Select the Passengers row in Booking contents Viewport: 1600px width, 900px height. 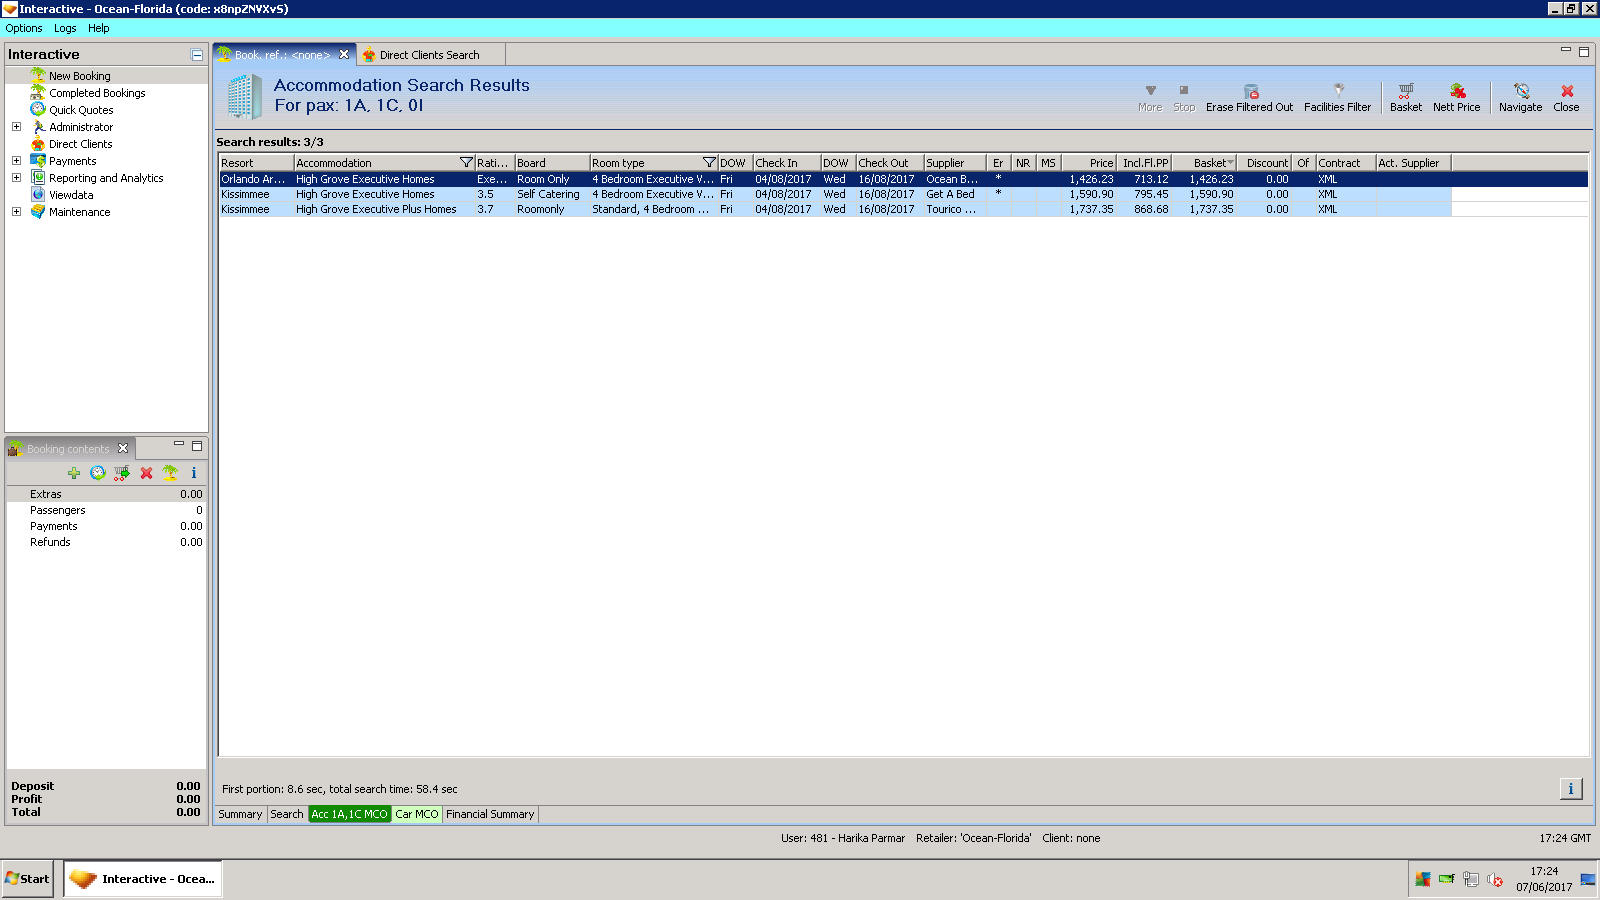[106, 510]
